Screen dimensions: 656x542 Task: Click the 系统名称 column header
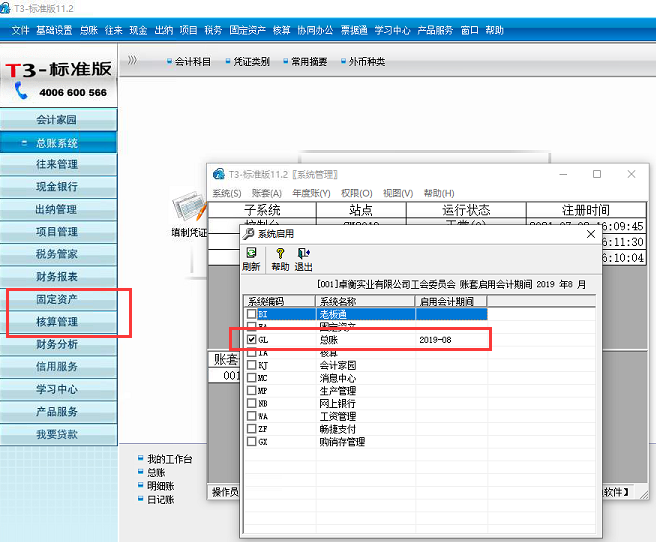(x=365, y=301)
